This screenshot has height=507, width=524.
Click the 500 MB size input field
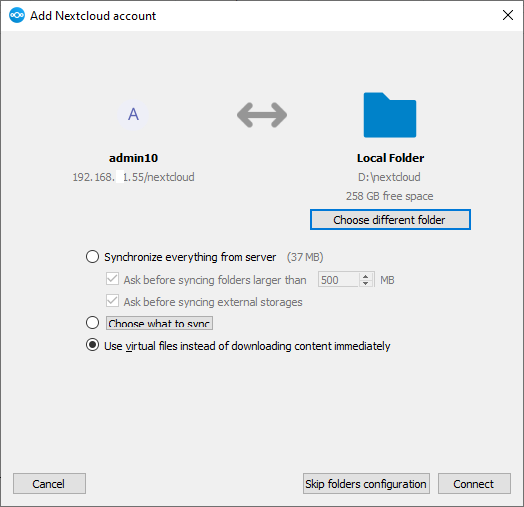tap(339, 279)
